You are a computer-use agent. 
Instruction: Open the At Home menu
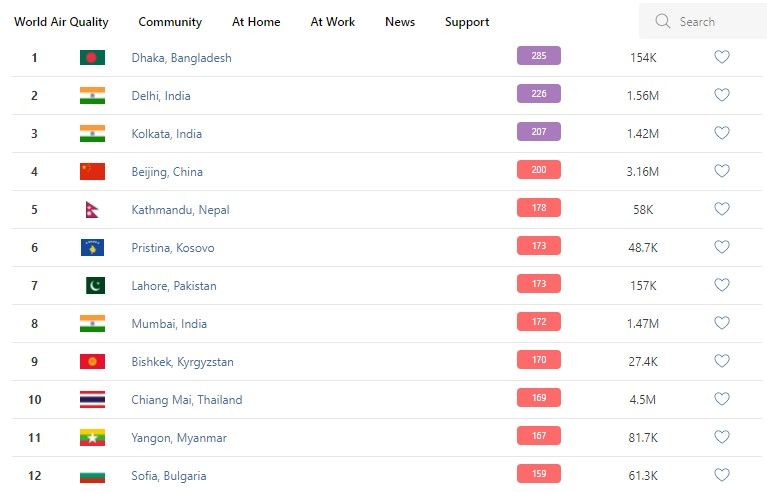pos(256,22)
